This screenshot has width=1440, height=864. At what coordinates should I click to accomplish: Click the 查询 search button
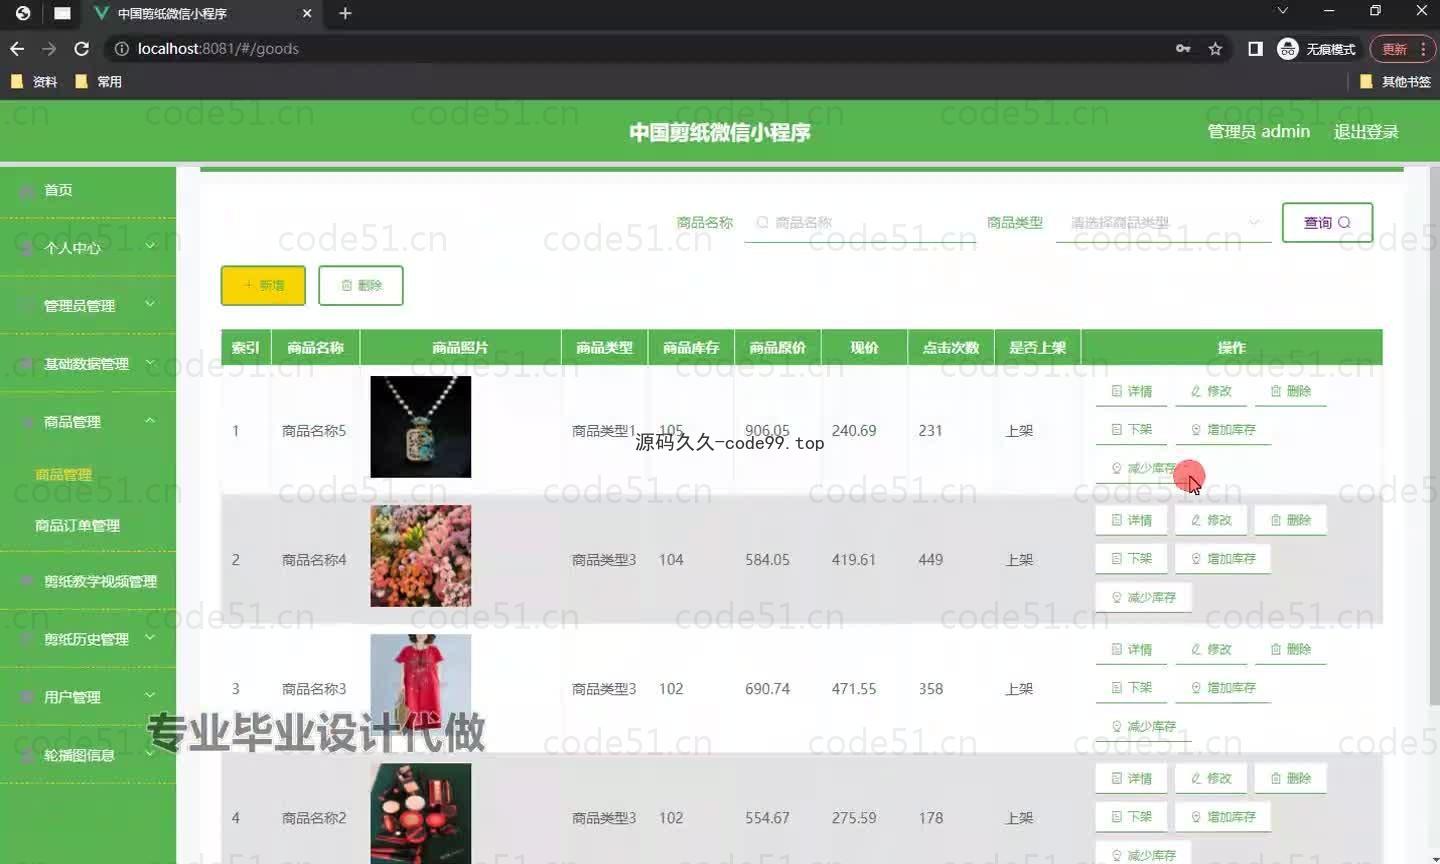pos(1327,222)
